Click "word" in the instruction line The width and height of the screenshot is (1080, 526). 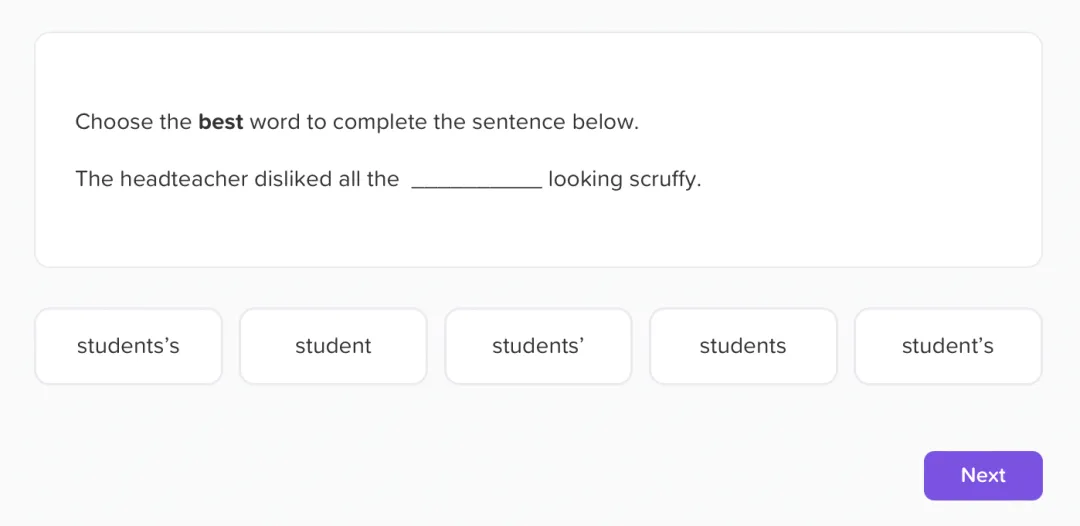click(x=275, y=122)
